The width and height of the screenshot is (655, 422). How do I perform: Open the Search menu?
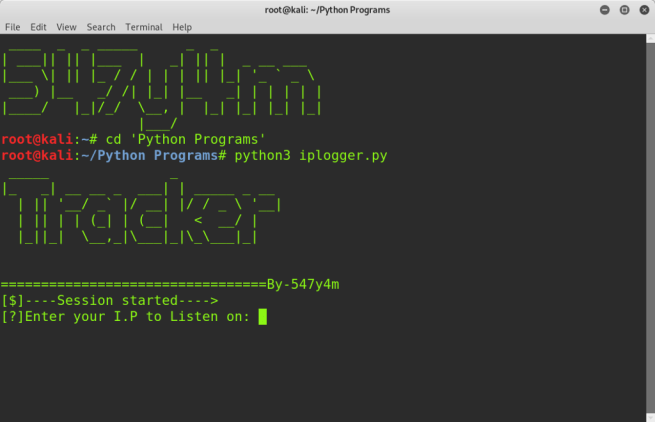click(x=101, y=27)
